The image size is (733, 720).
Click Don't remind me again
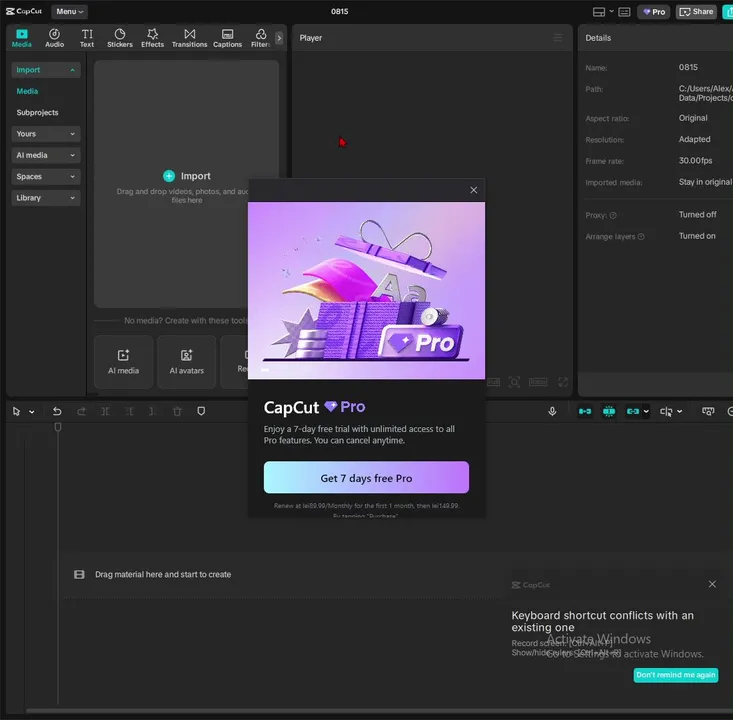[x=676, y=675]
